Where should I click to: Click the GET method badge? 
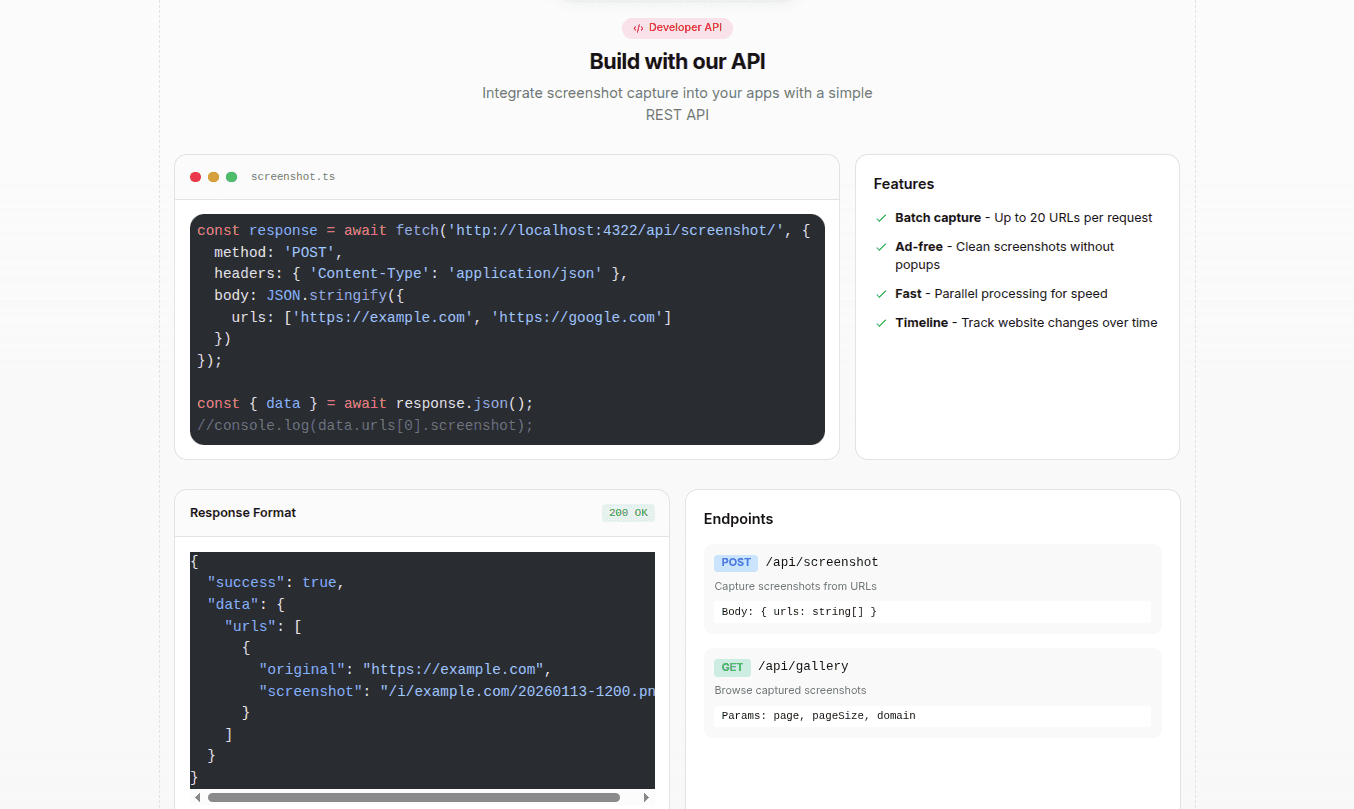point(732,667)
